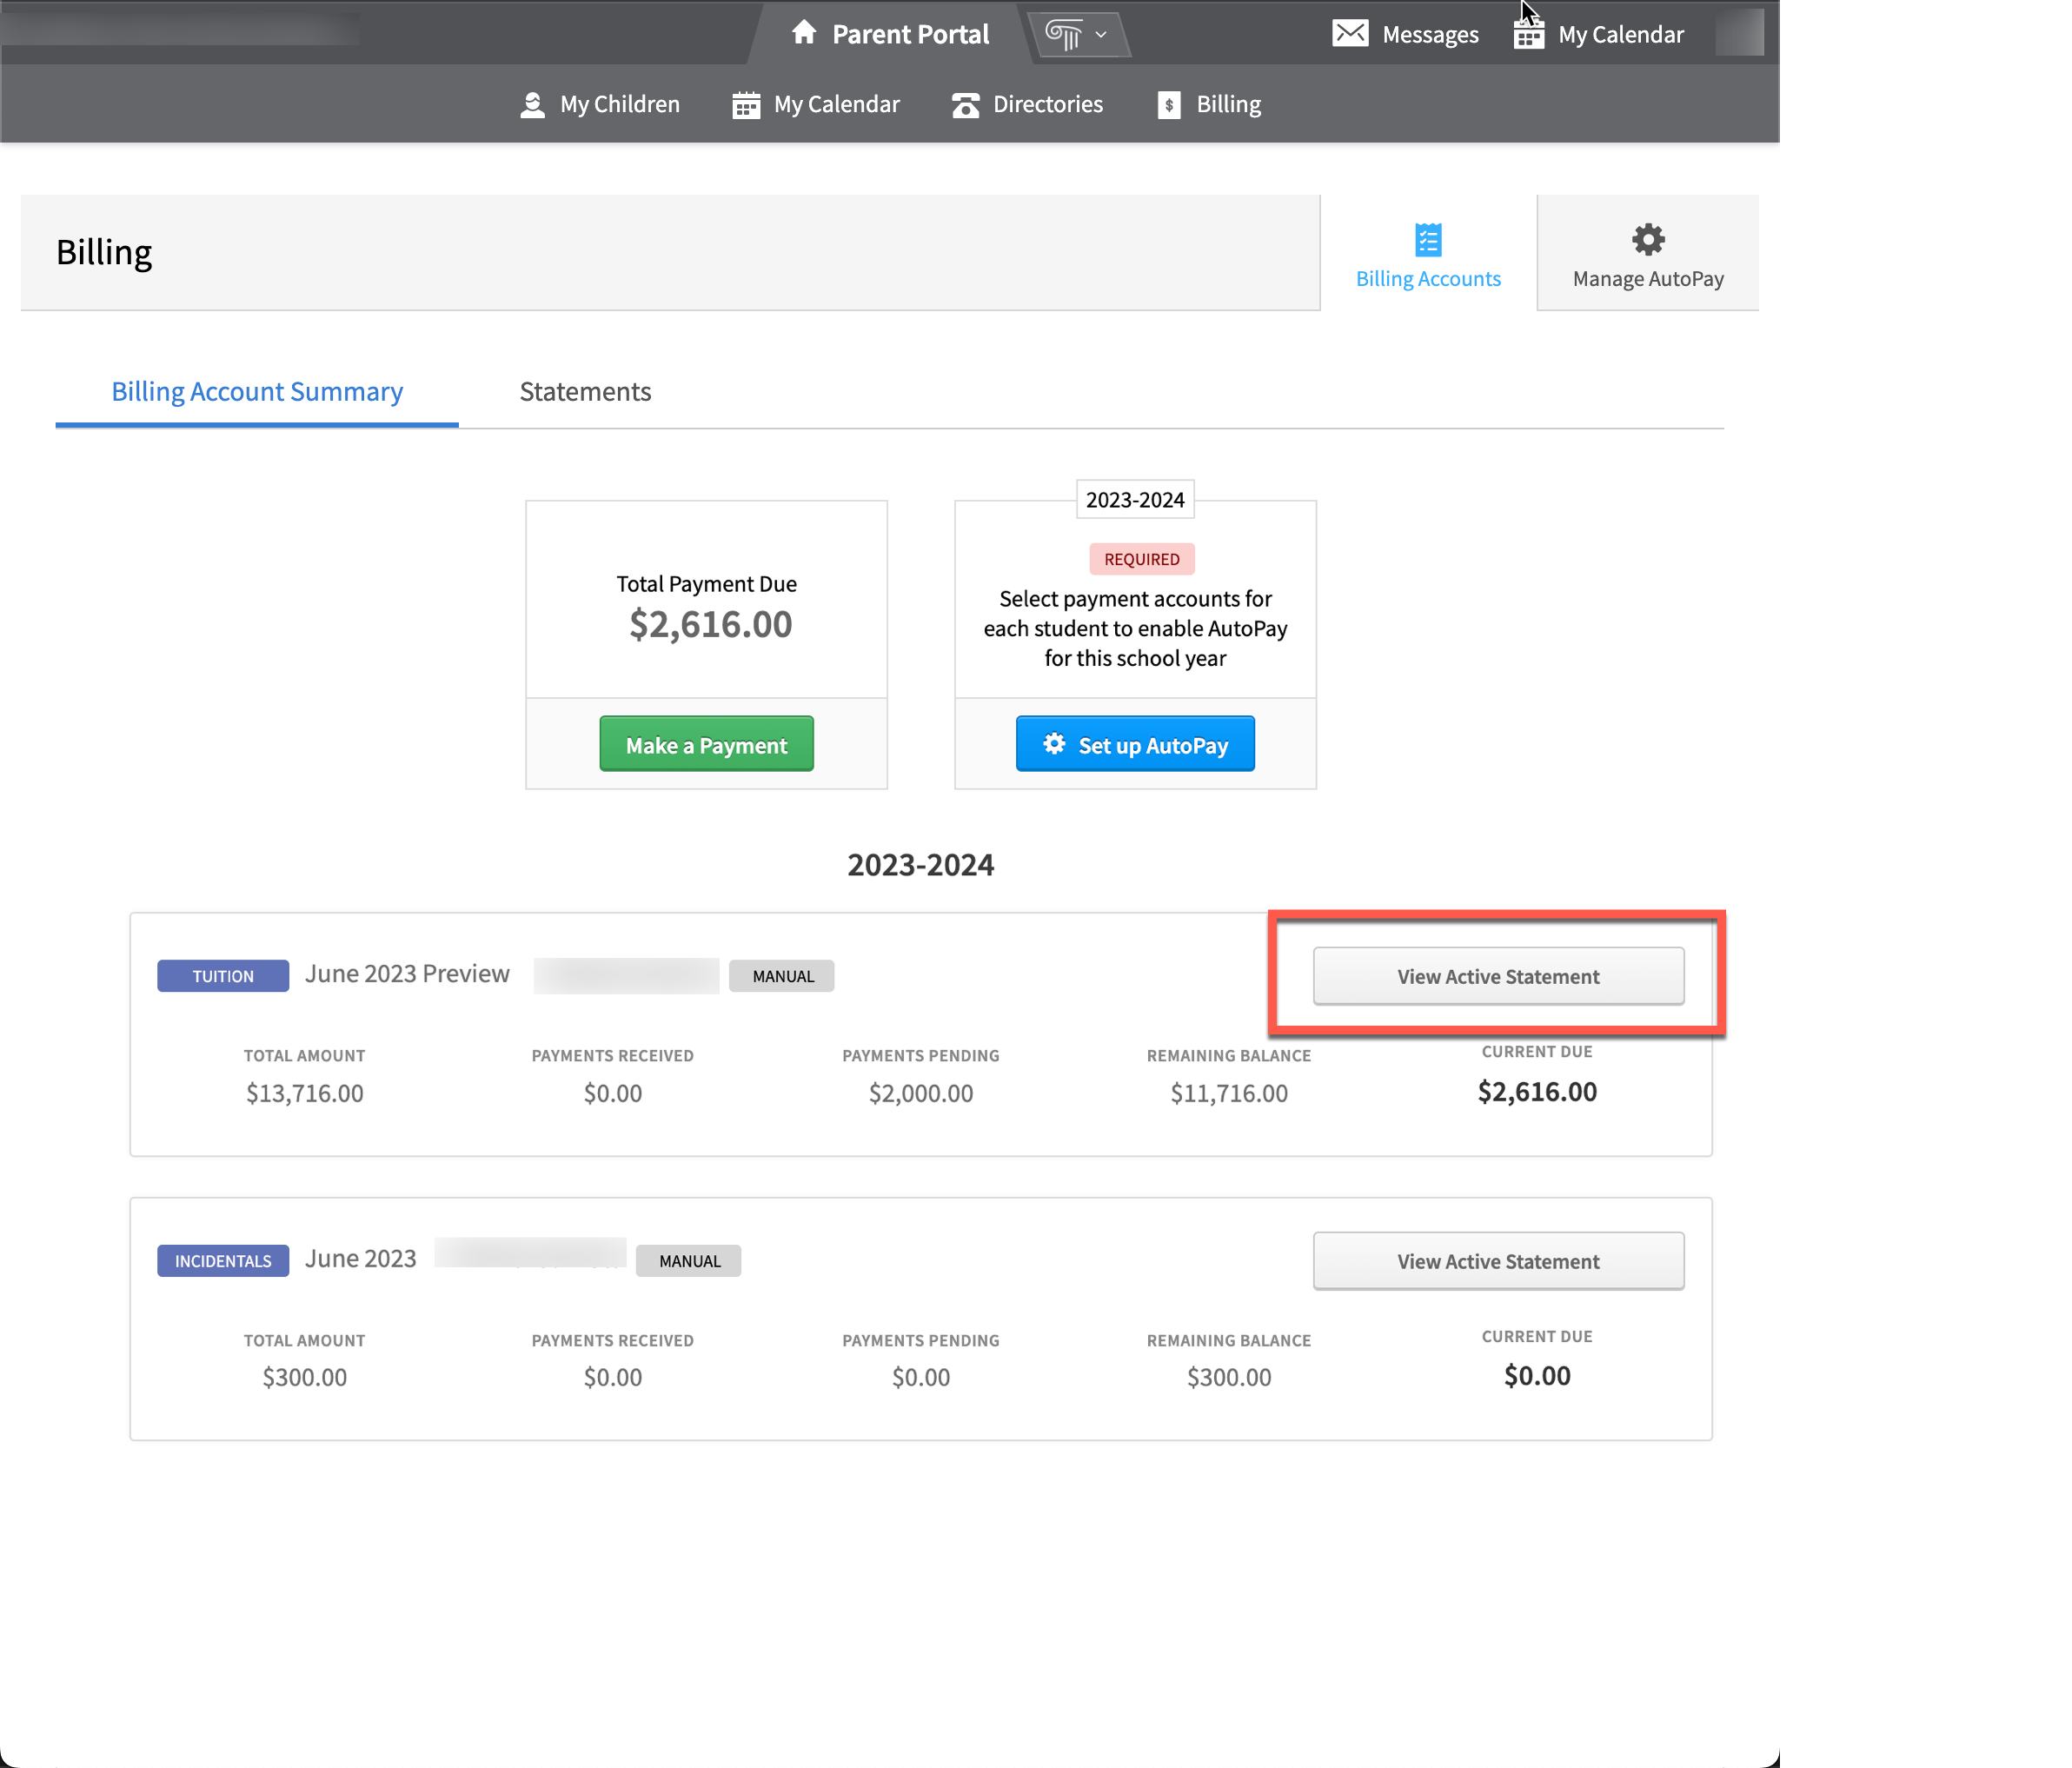The height and width of the screenshot is (1768, 2072).
Task: Click the My Calendar icon in the navigation bar
Action: (x=745, y=104)
